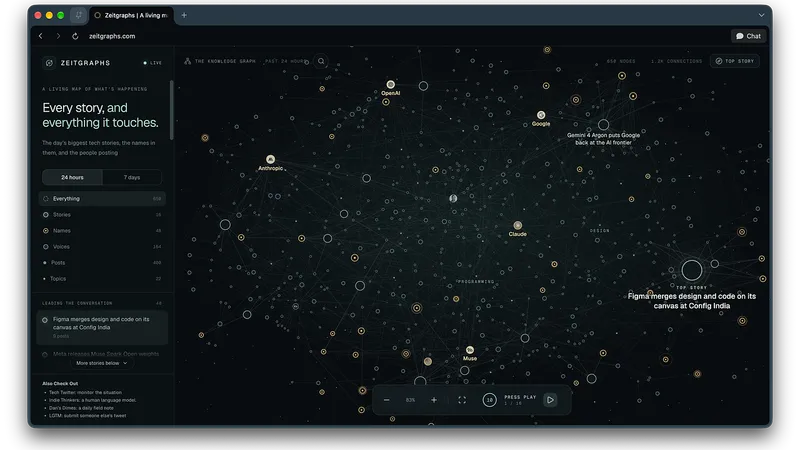Go forward in browser history

click(58, 36)
